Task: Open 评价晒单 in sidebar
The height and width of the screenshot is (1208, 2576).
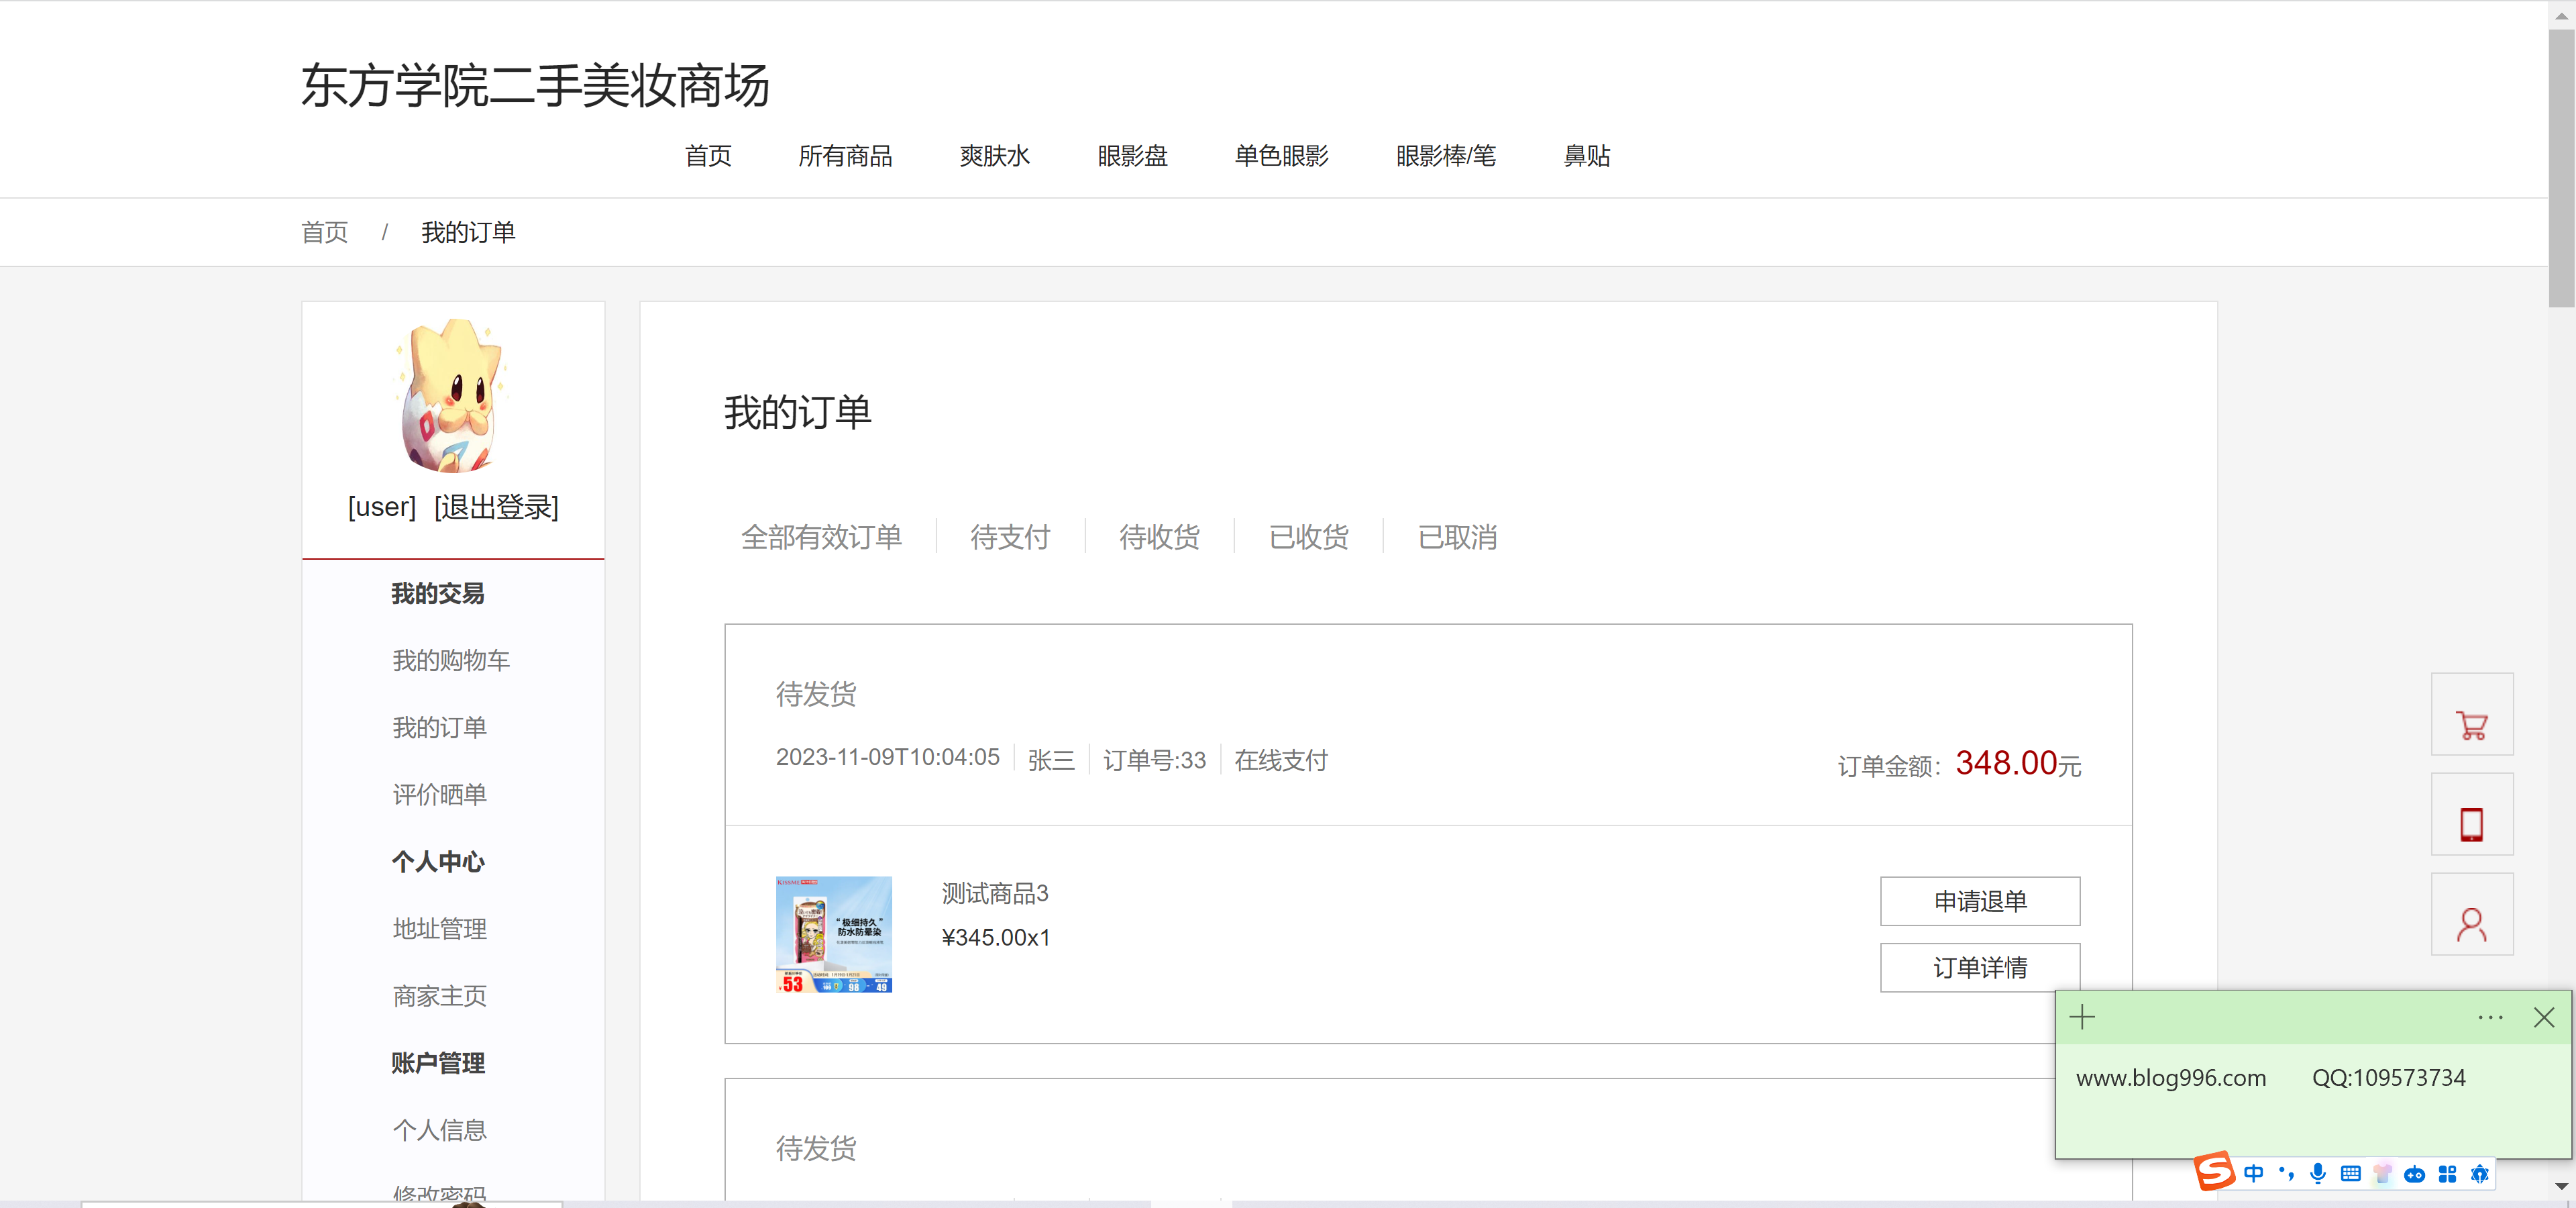Action: (439, 794)
